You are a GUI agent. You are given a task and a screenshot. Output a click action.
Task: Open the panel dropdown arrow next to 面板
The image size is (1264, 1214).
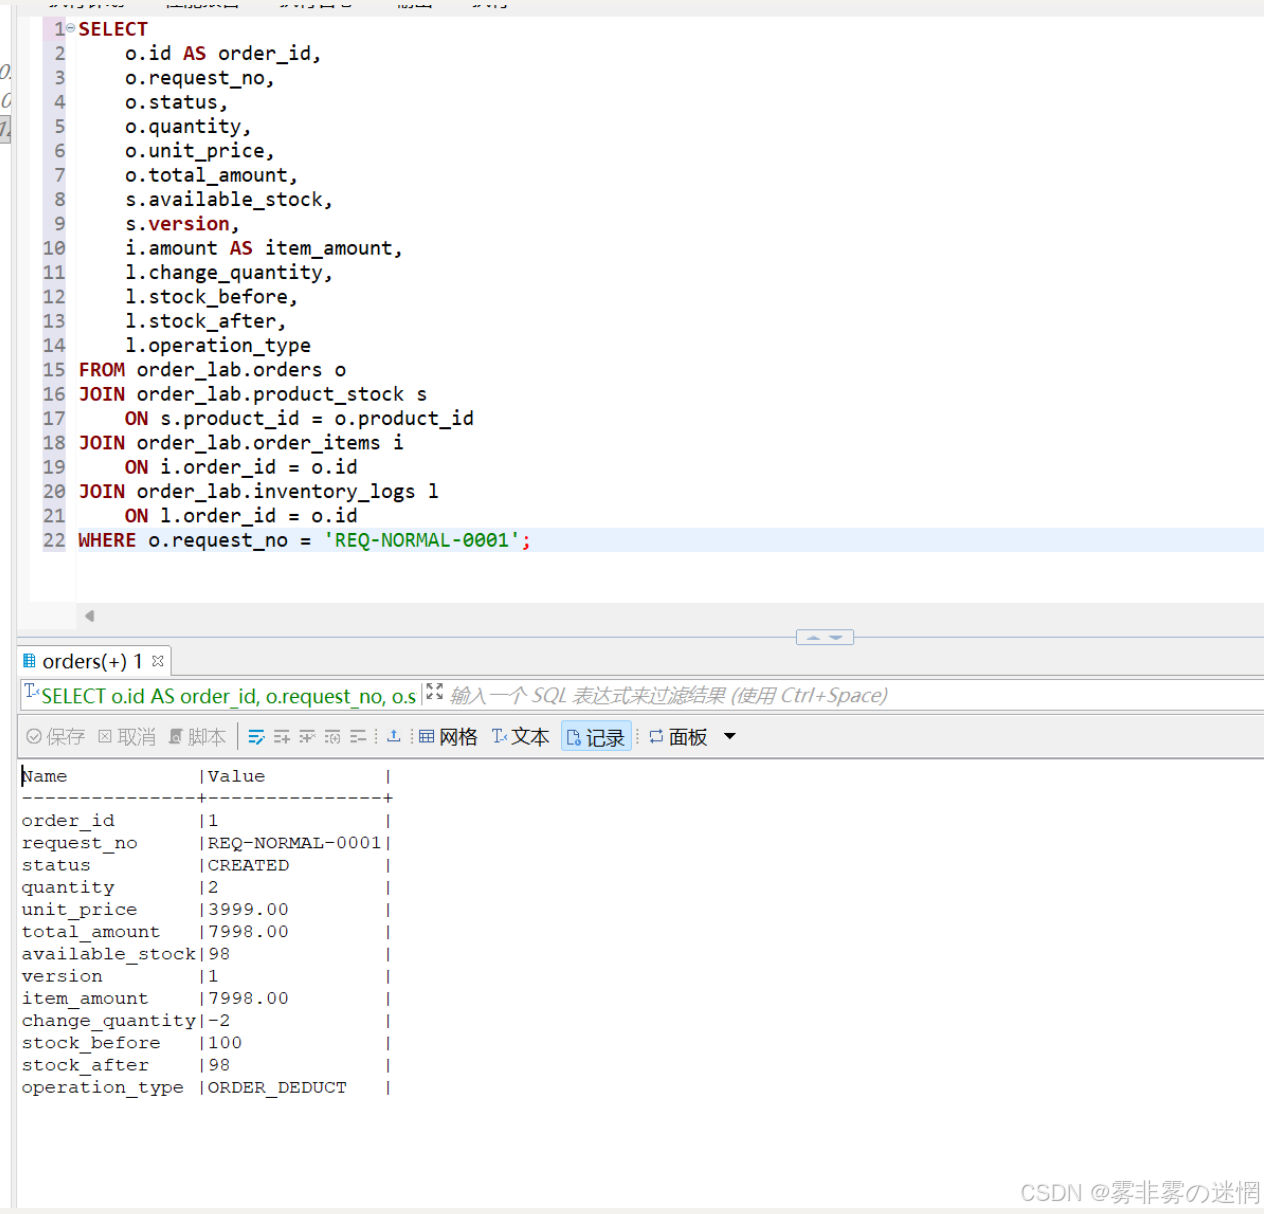coord(730,736)
